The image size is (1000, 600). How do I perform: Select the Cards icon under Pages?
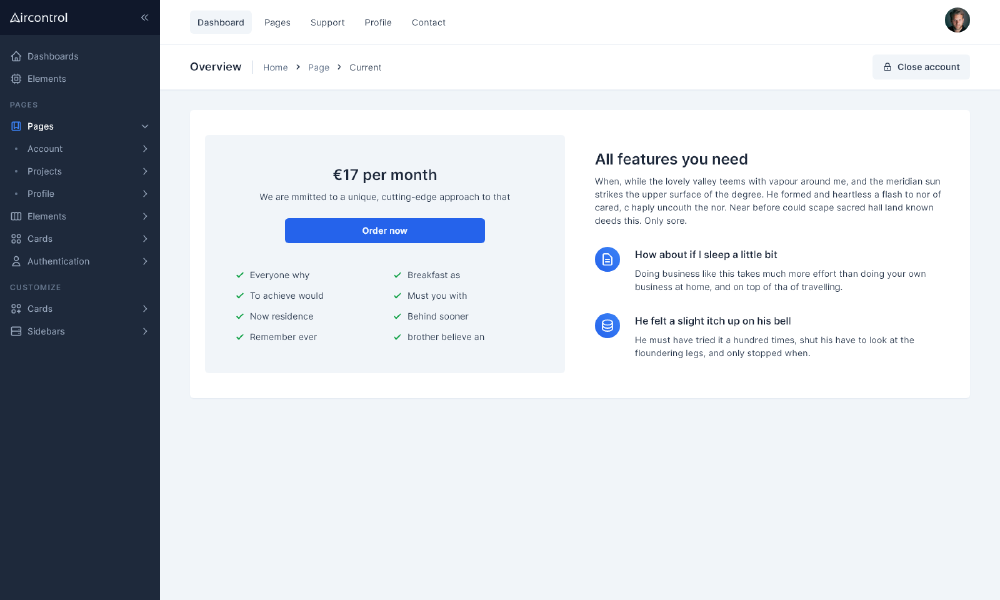(14, 238)
